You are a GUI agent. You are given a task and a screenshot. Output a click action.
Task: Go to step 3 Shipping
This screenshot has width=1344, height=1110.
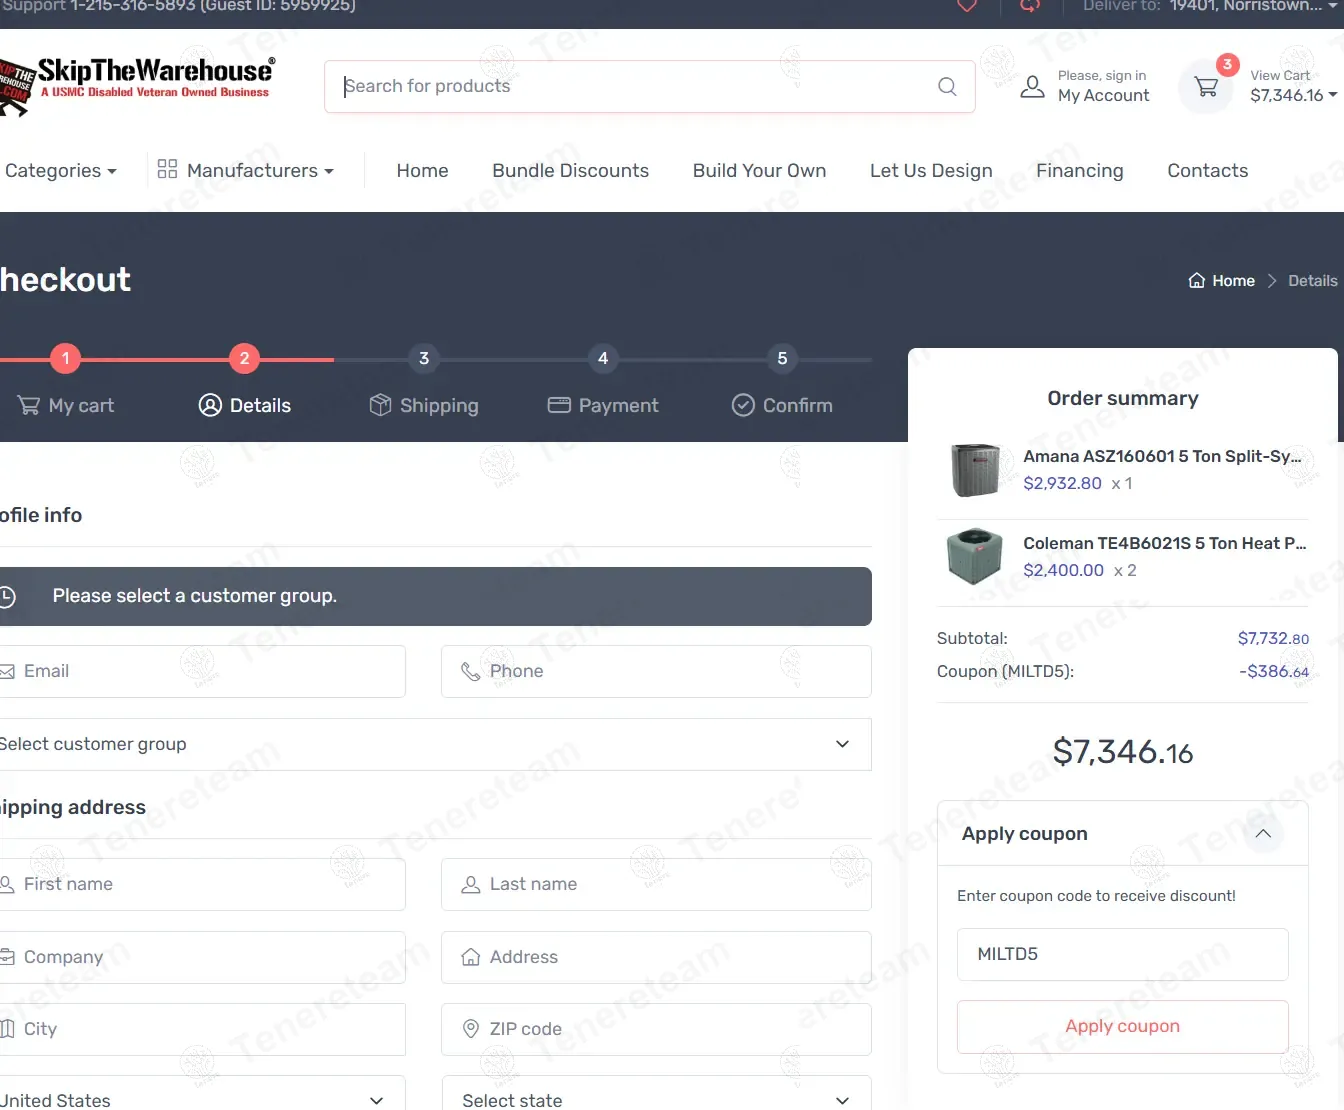tap(424, 404)
